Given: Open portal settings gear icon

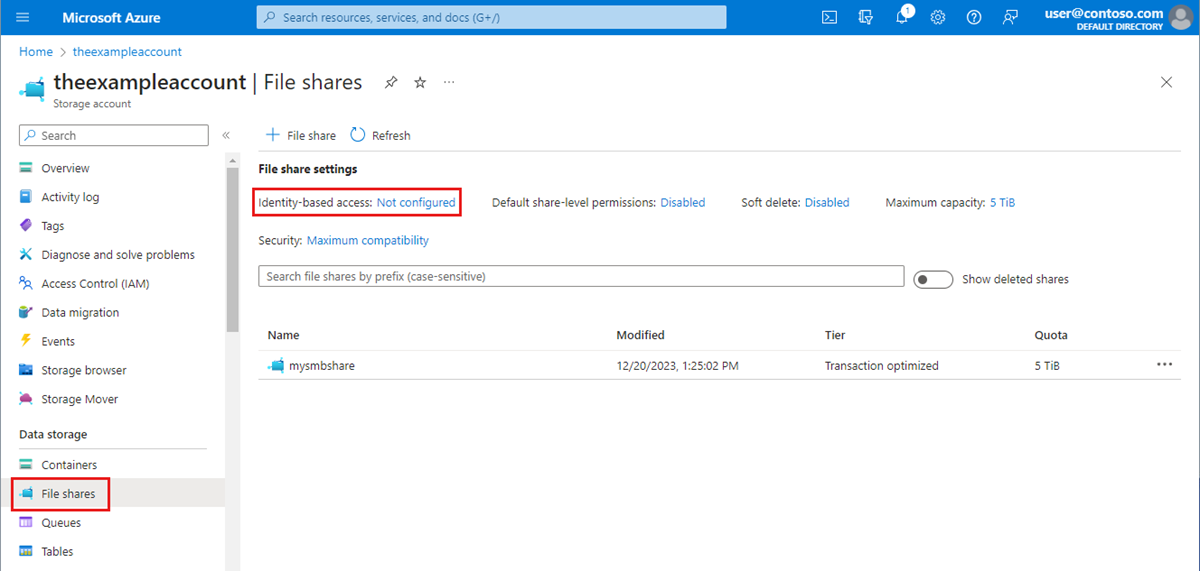Looking at the screenshot, I should (938, 17).
